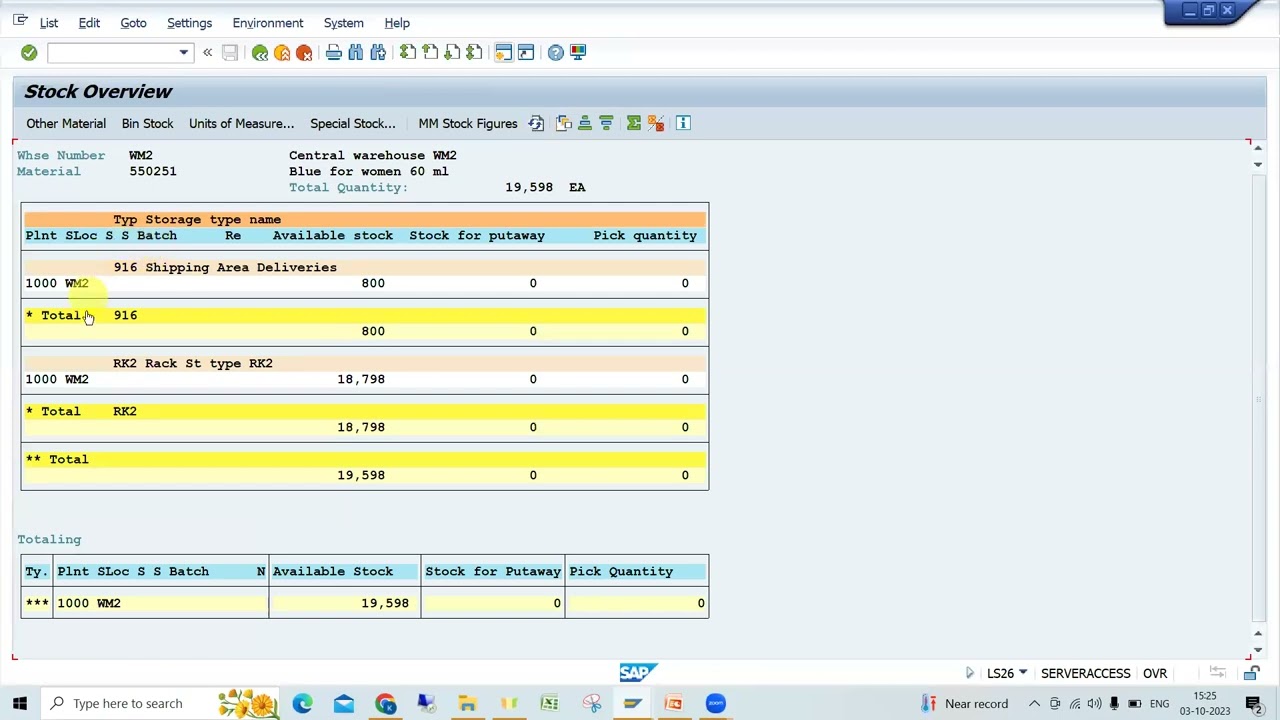Click the Sort Descending icon
The image size is (1280, 720).
[x=606, y=123]
